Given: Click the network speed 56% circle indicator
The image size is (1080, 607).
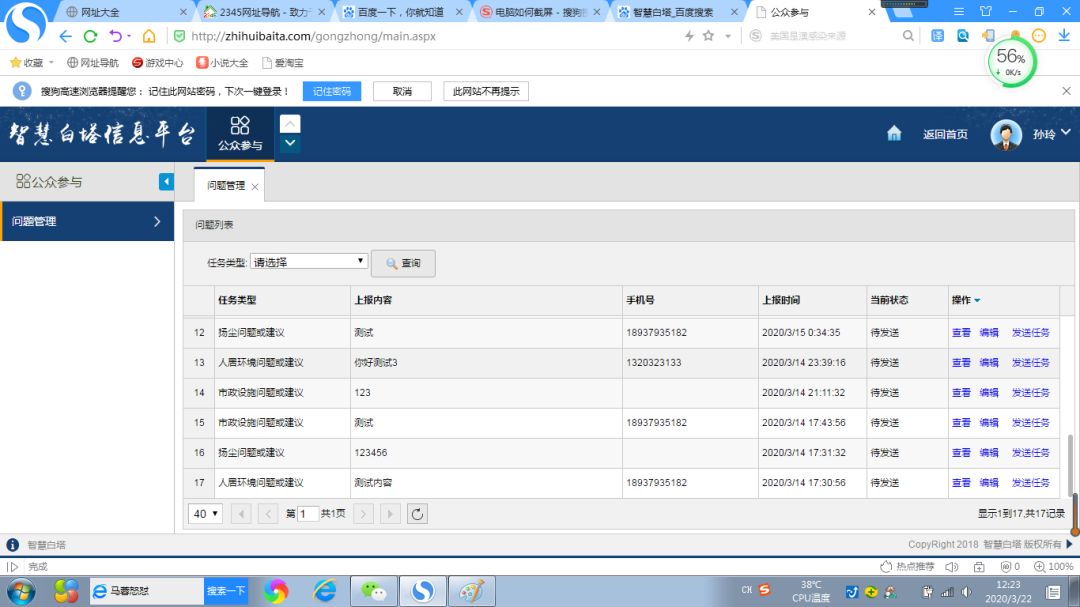Looking at the screenshot, I should pos(1009,62).
